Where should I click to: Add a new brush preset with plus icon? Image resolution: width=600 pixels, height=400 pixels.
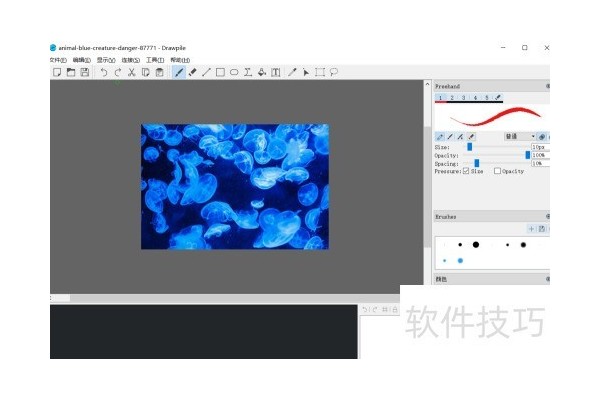pyautogui.click(x=531, y=229)
